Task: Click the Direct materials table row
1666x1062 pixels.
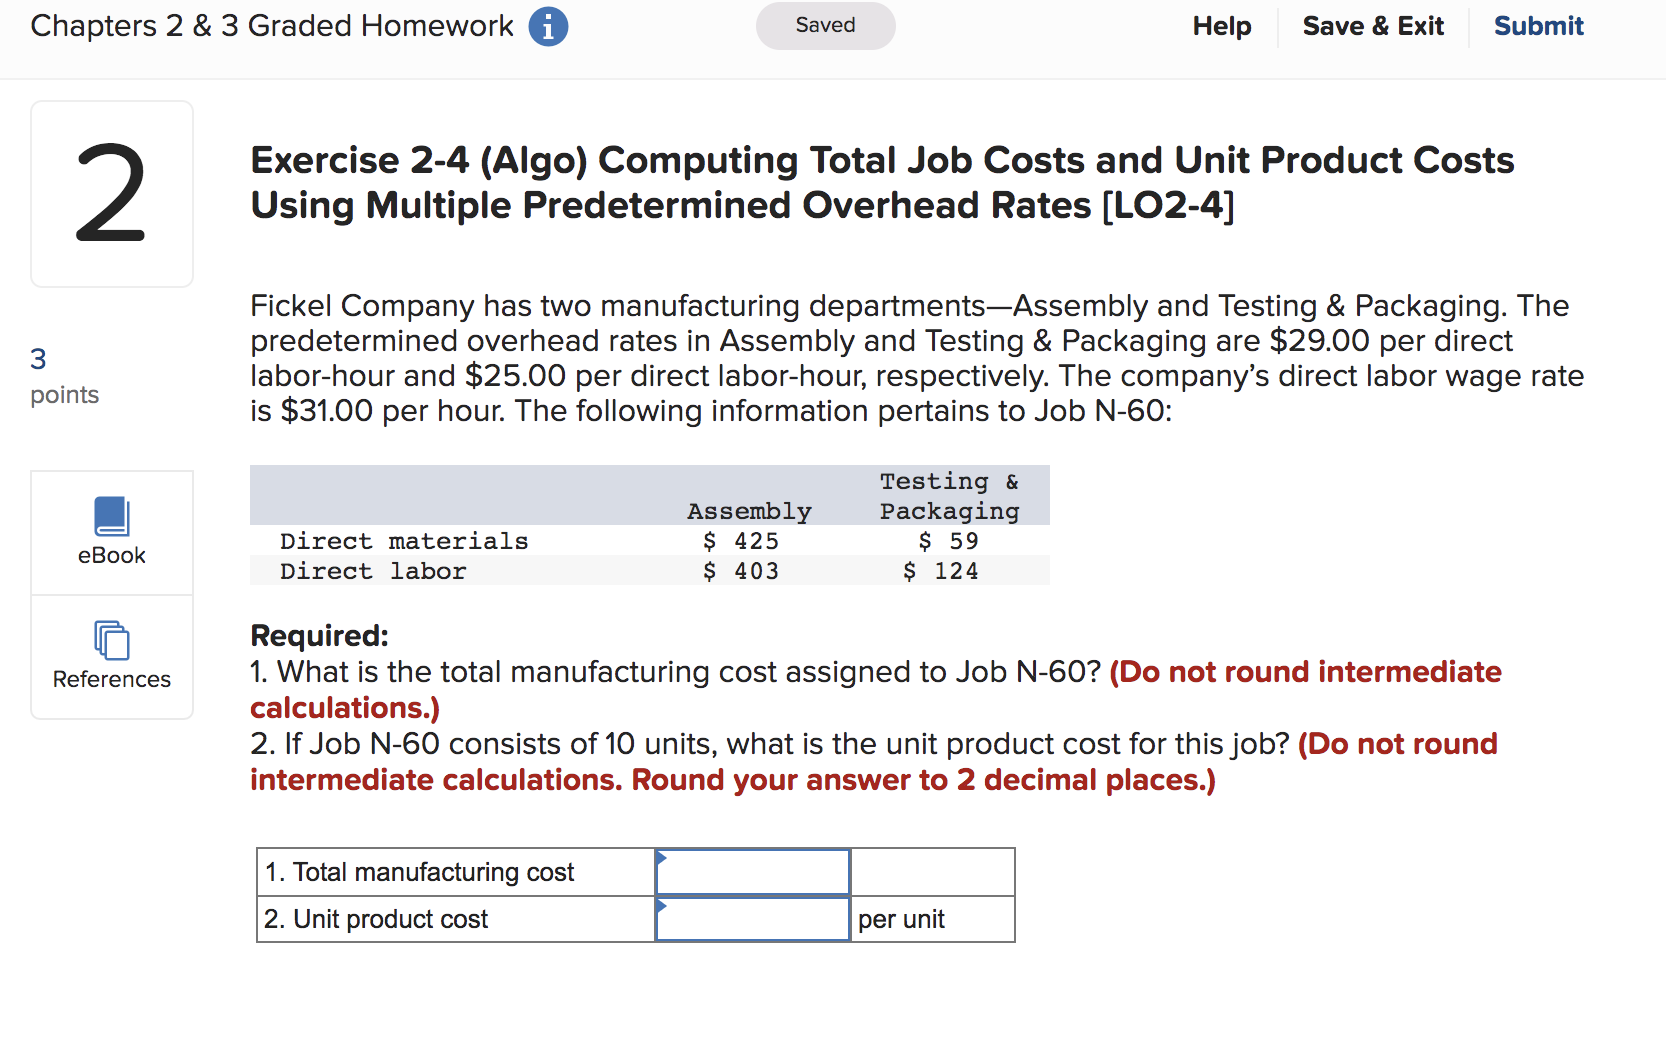Action: pos(650,541)
